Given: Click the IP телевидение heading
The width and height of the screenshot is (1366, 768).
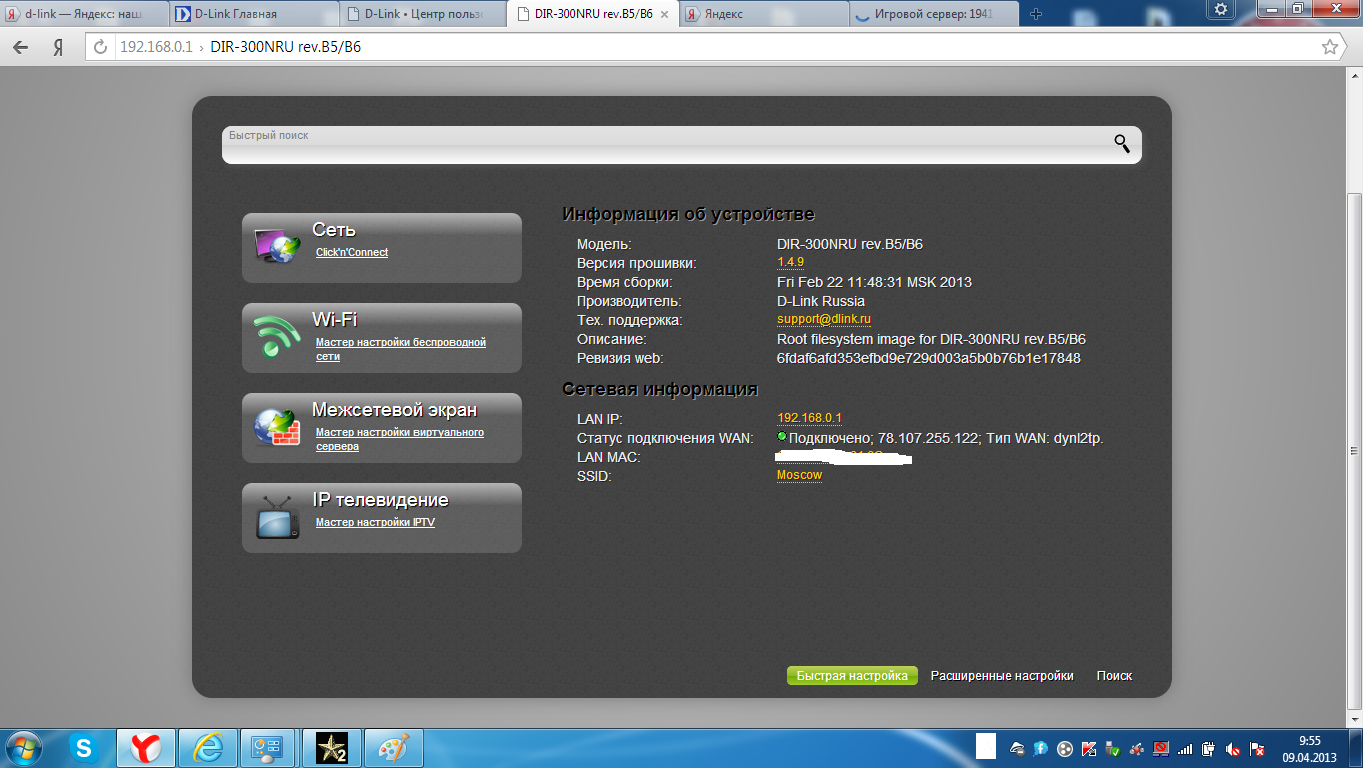Looking at the screenshot, I should (x=380, y=500).
